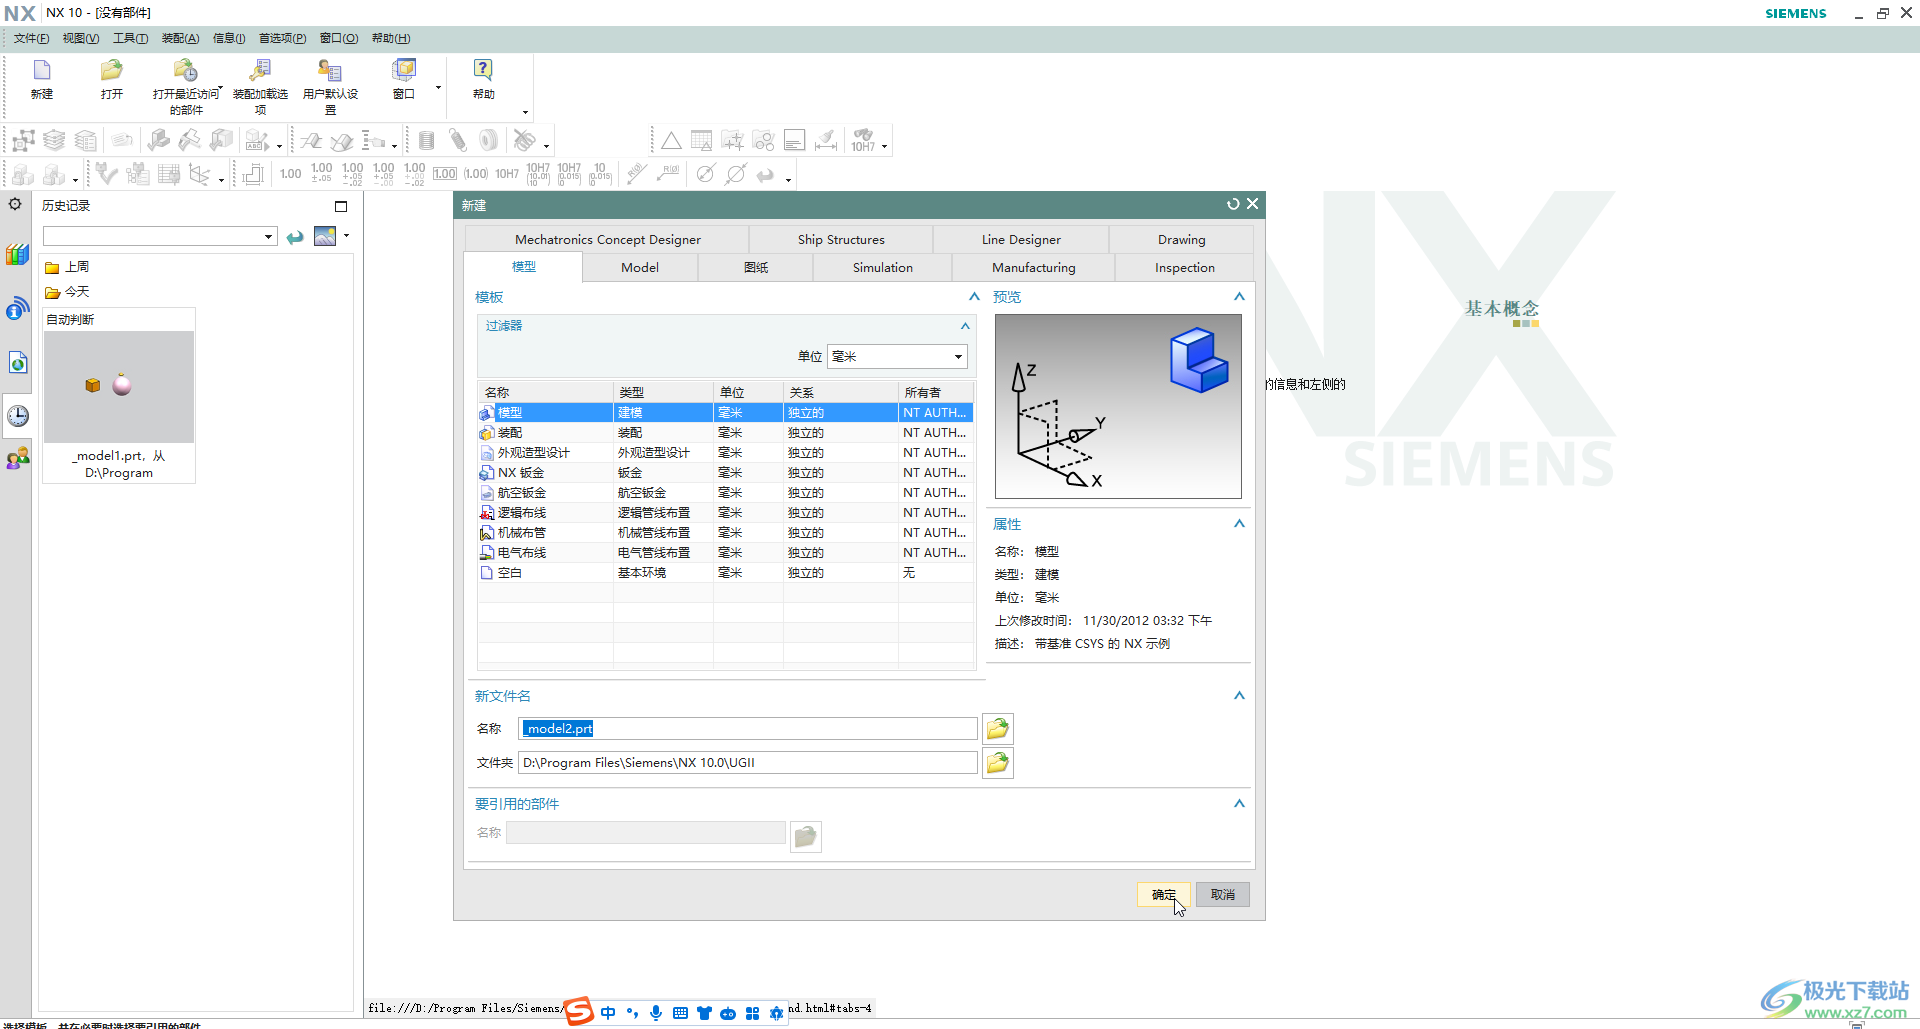Click the 确定 OK button

tap(1163, 895)
